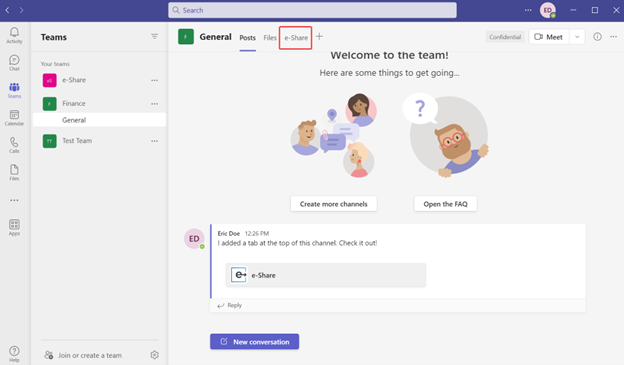The height and width of the screenshot is (365, 624).
Task: Open the Calendar view
Action: (x=14, y=118)
